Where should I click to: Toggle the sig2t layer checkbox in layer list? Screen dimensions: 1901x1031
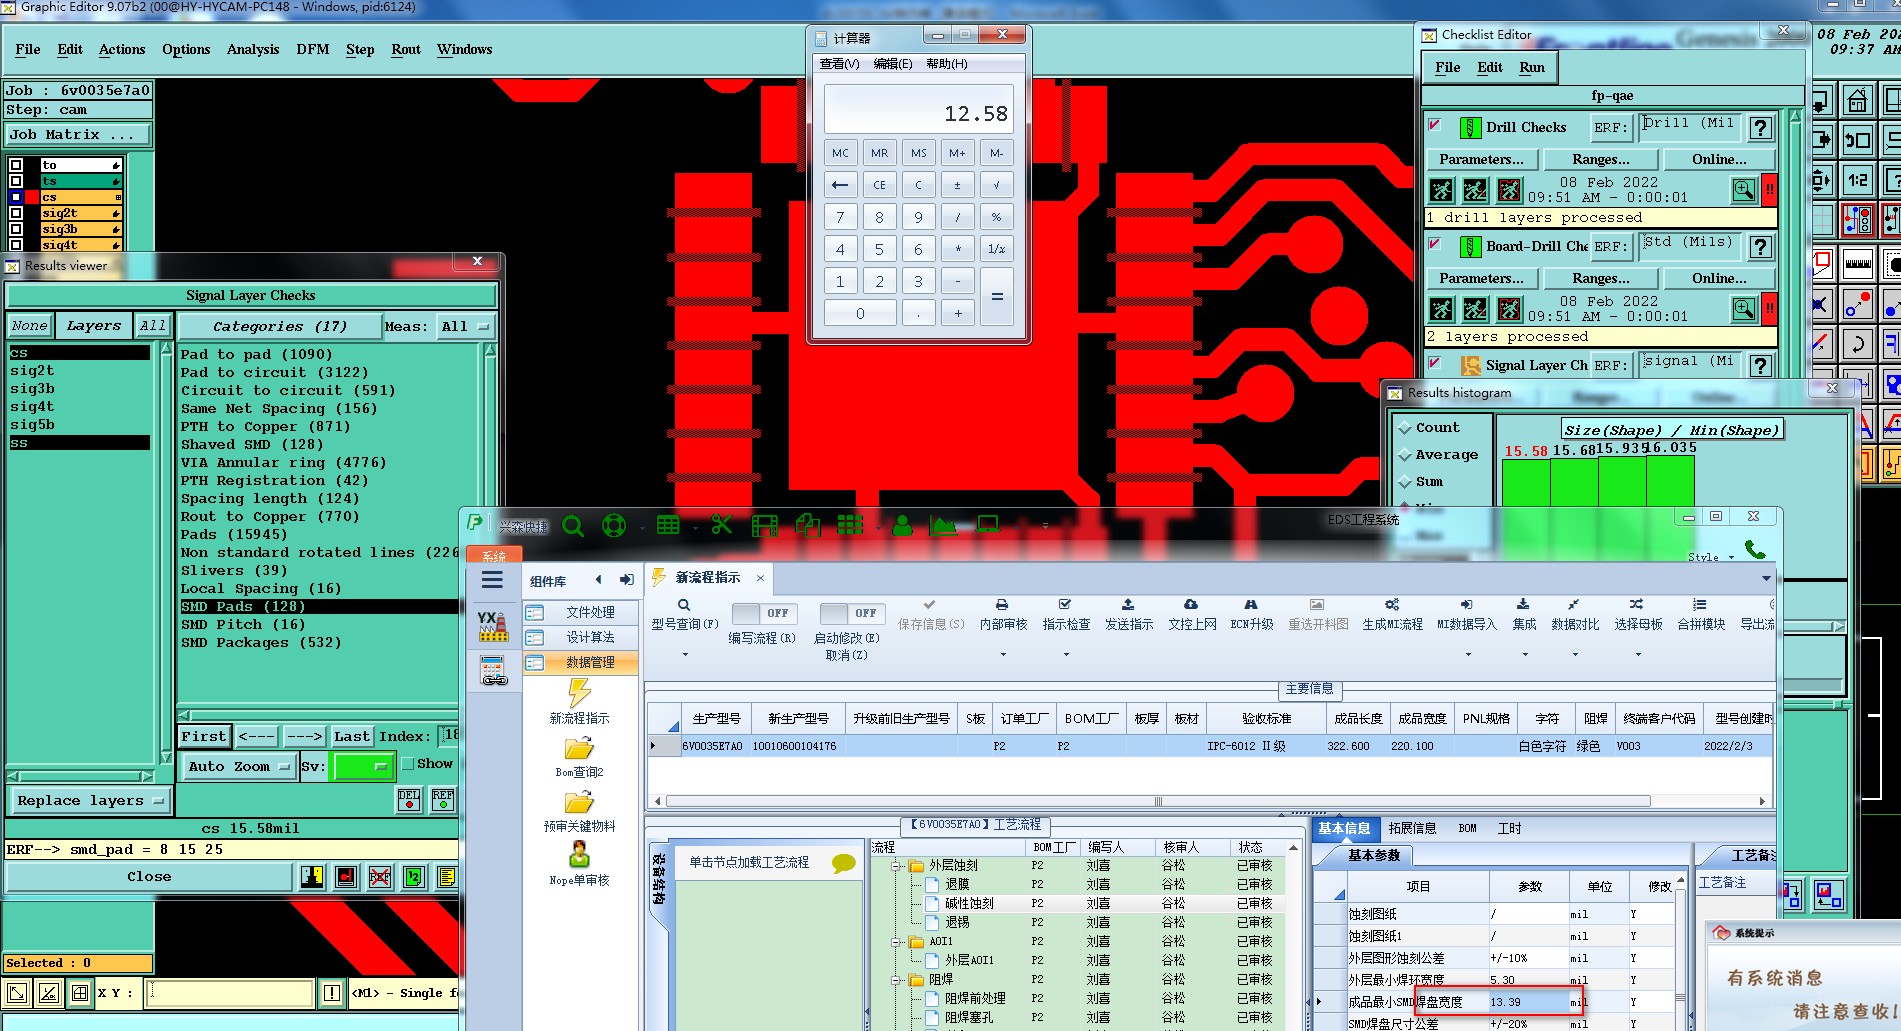[16, 213]
